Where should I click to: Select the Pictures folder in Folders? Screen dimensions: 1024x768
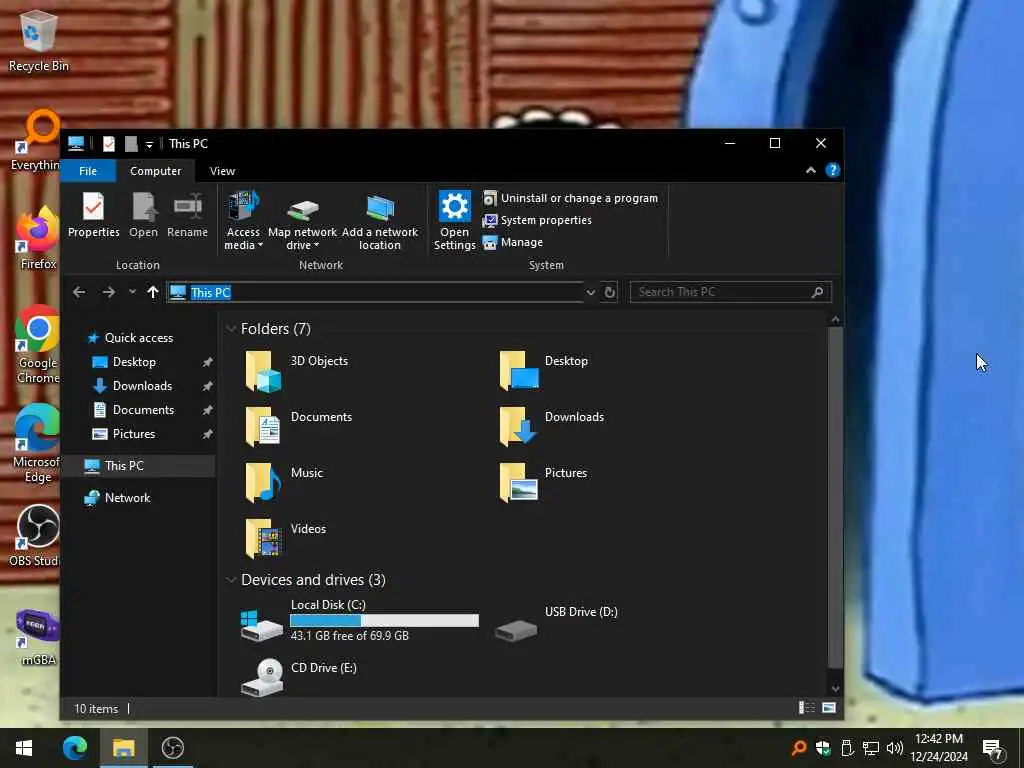(543, 483)
